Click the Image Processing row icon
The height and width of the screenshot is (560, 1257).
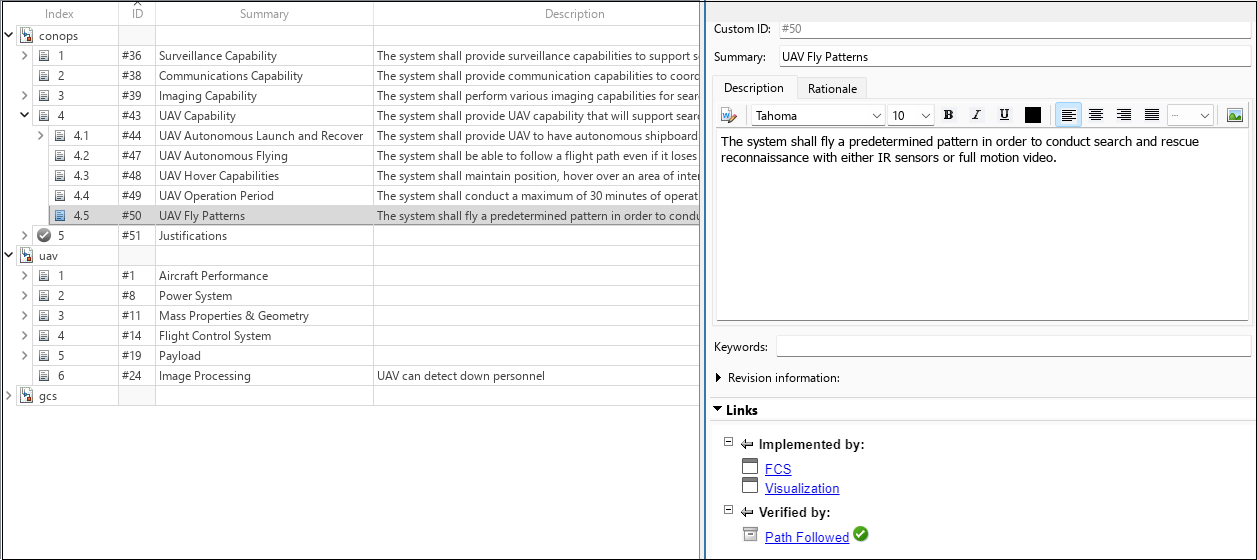point(44,376)
